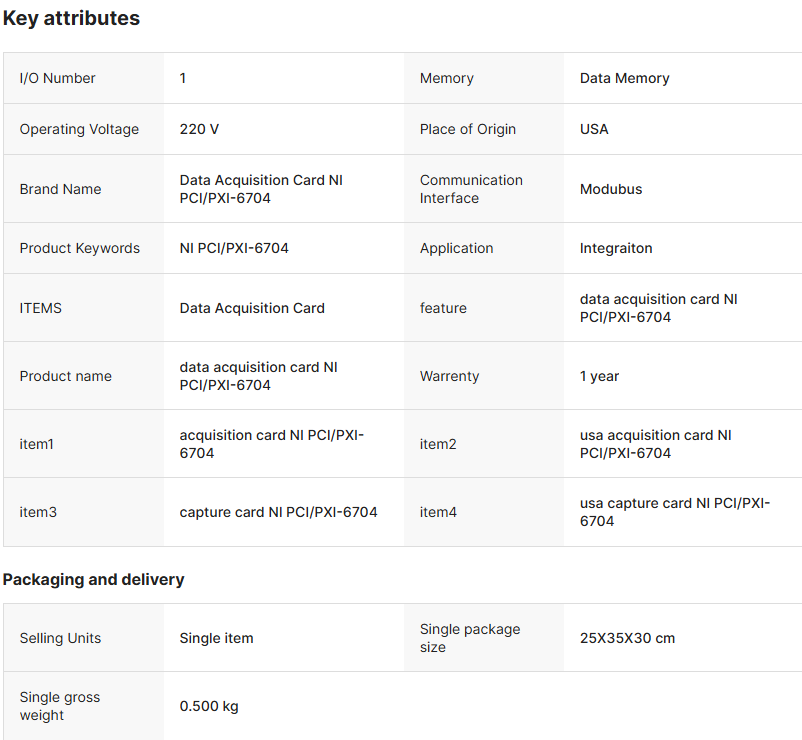This screenshot has height=740, width=802.
Task: Click the Application value Integraiton
Action: pyautogui.click(x=616, y=248)
